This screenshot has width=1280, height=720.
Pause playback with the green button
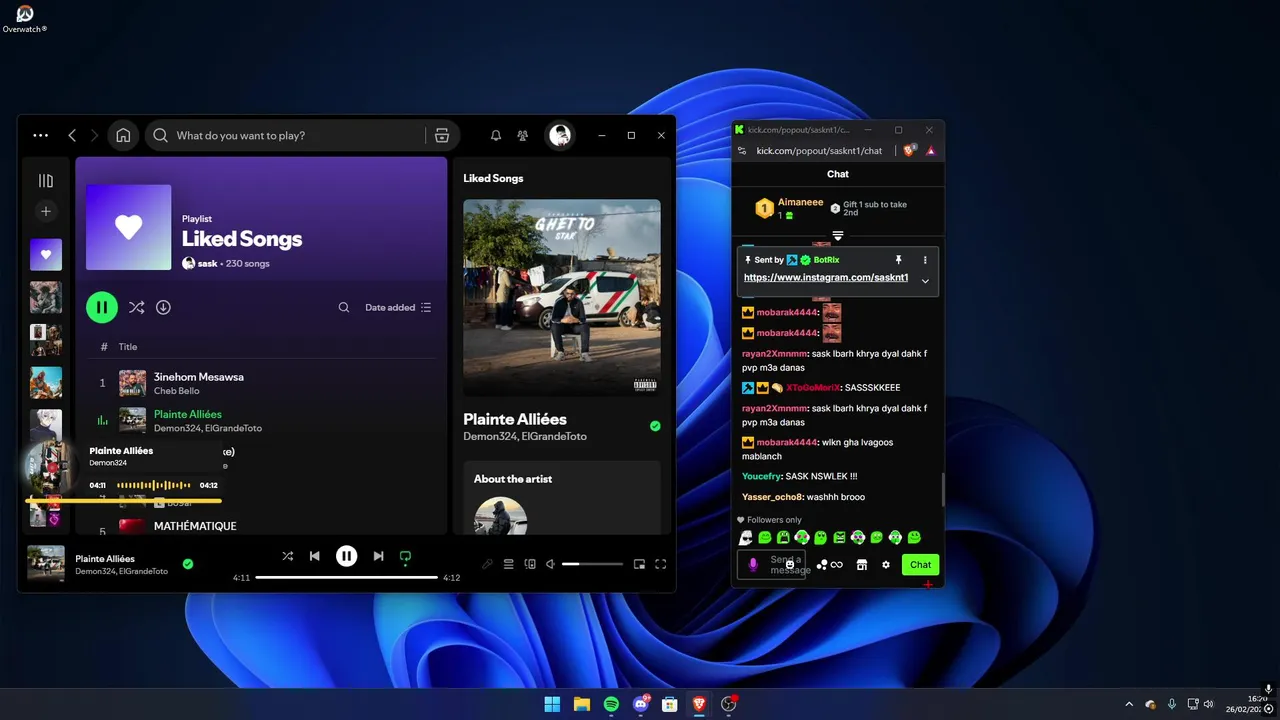pos(102,307)
